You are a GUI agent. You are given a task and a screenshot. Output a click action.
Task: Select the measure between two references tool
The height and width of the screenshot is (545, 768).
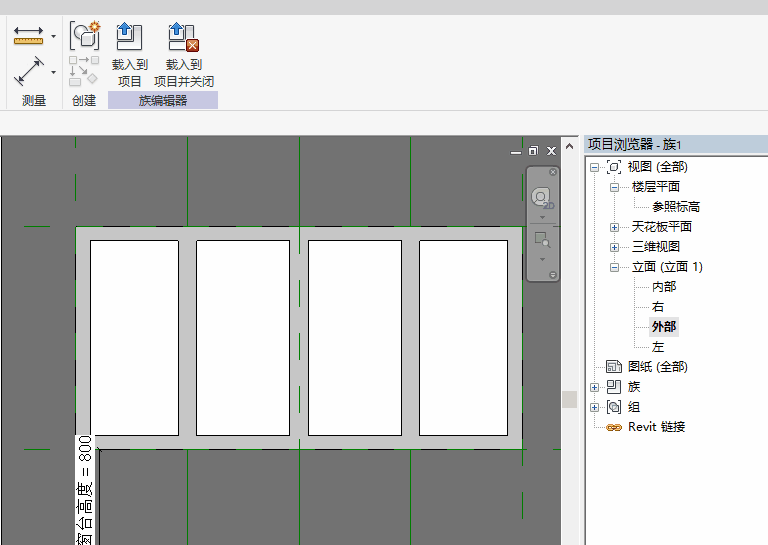coord(28,71)
